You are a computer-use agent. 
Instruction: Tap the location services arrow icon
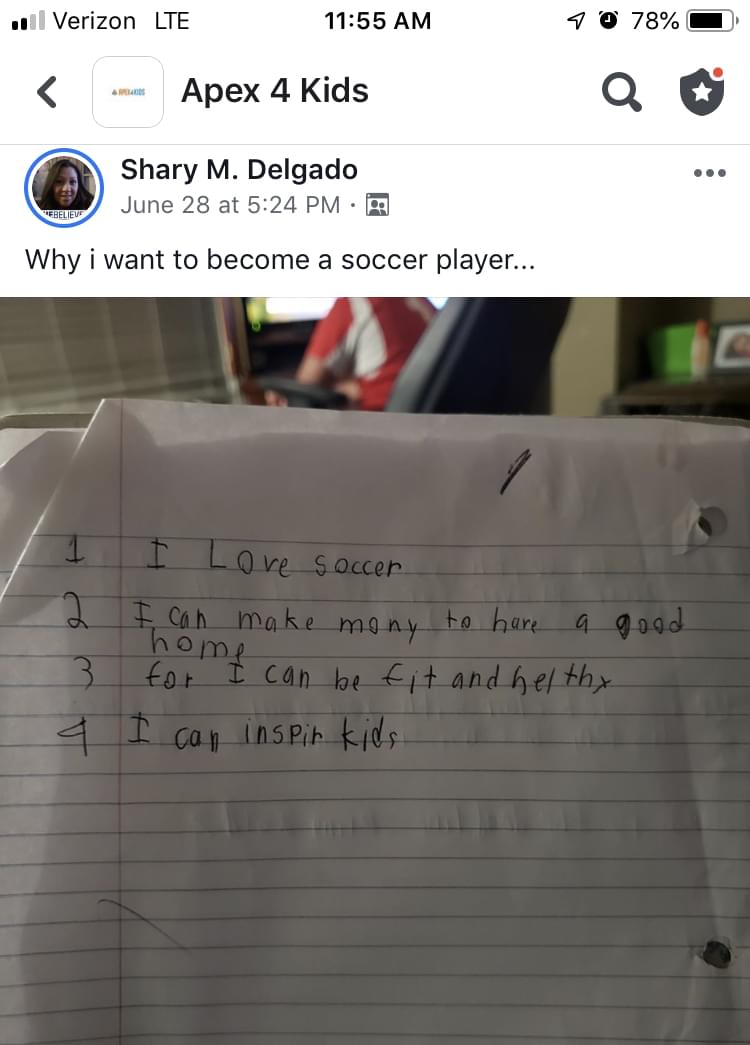pyautogui.click(x=575, y=21)
